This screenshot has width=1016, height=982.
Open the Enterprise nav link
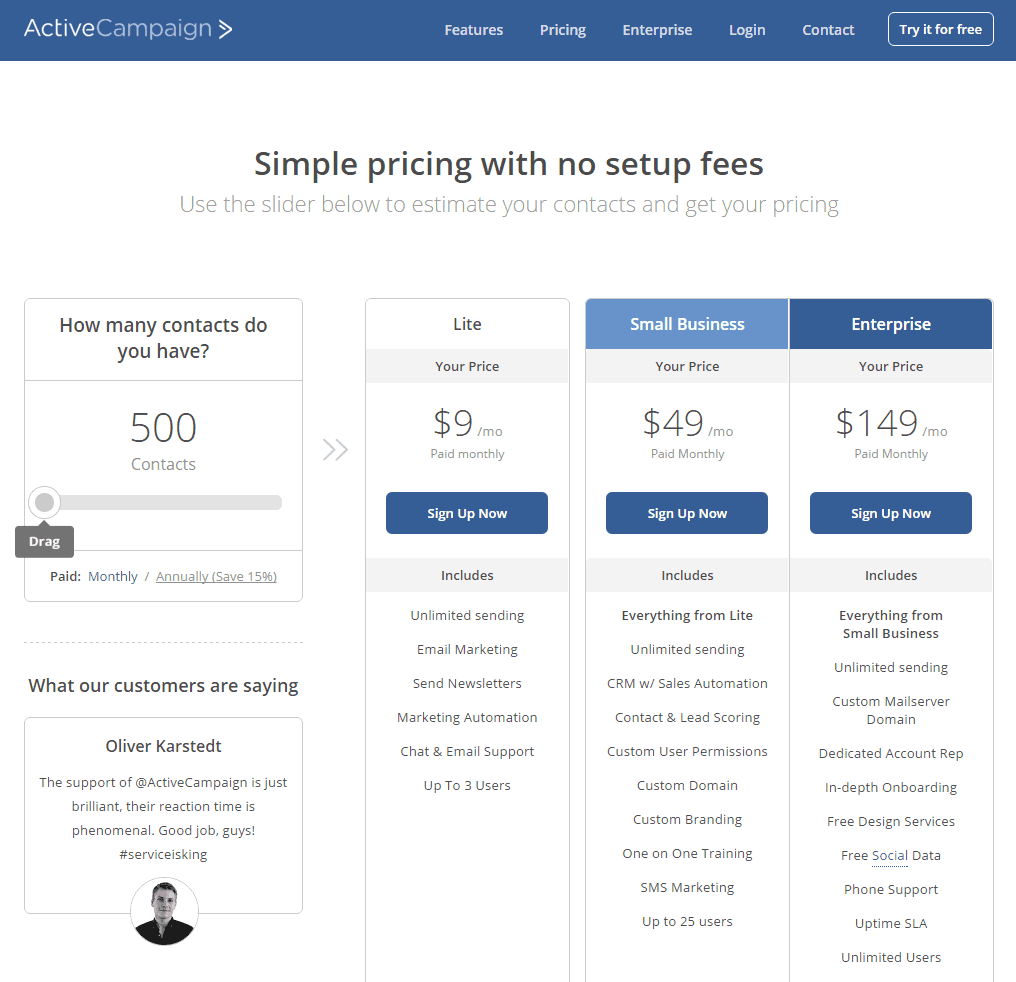point(657,30)
